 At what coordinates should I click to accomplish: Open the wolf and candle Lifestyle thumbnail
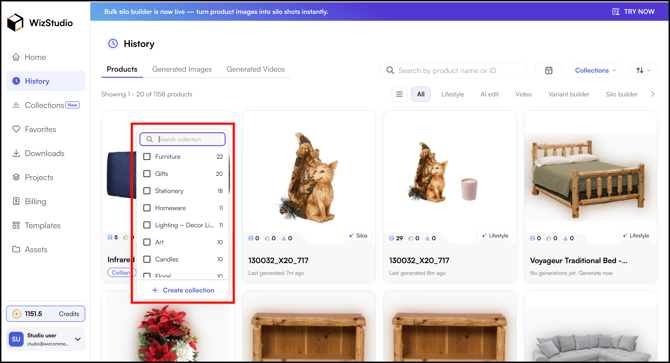pos(442,173)
